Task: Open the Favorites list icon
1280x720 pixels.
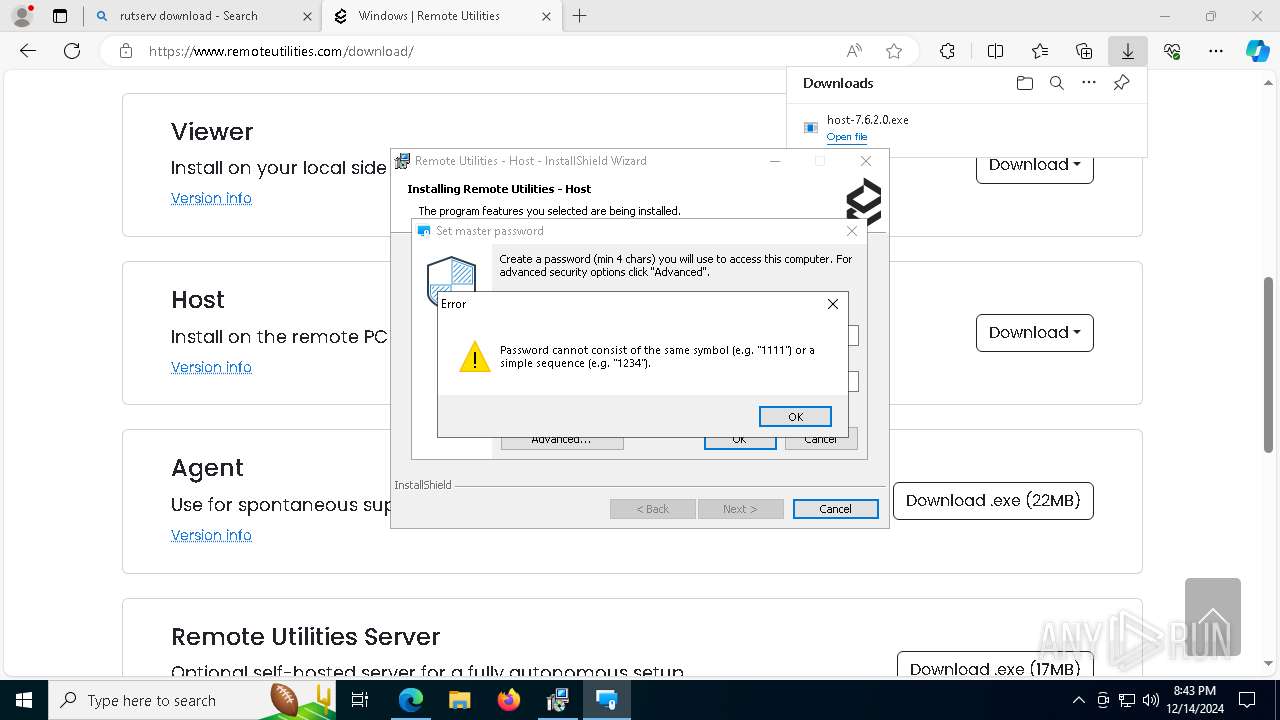Action: pos(1040,51)
